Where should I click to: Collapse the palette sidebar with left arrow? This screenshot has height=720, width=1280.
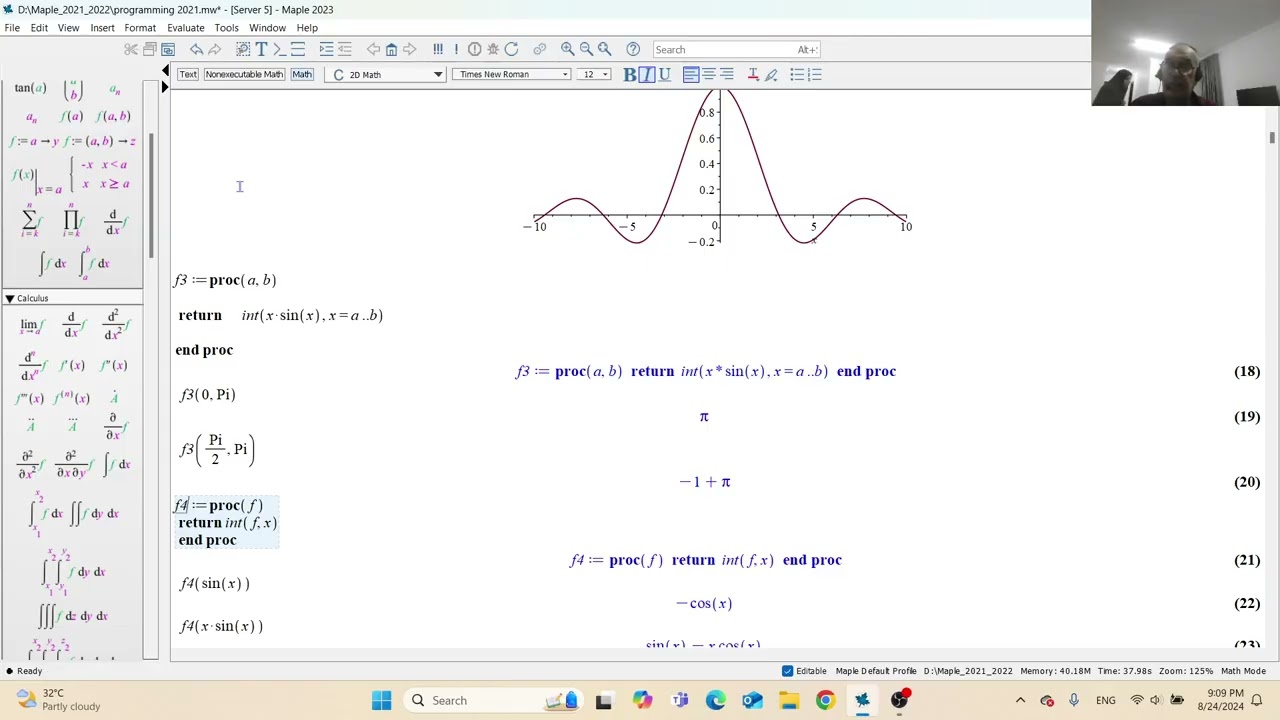click(166, 70)
